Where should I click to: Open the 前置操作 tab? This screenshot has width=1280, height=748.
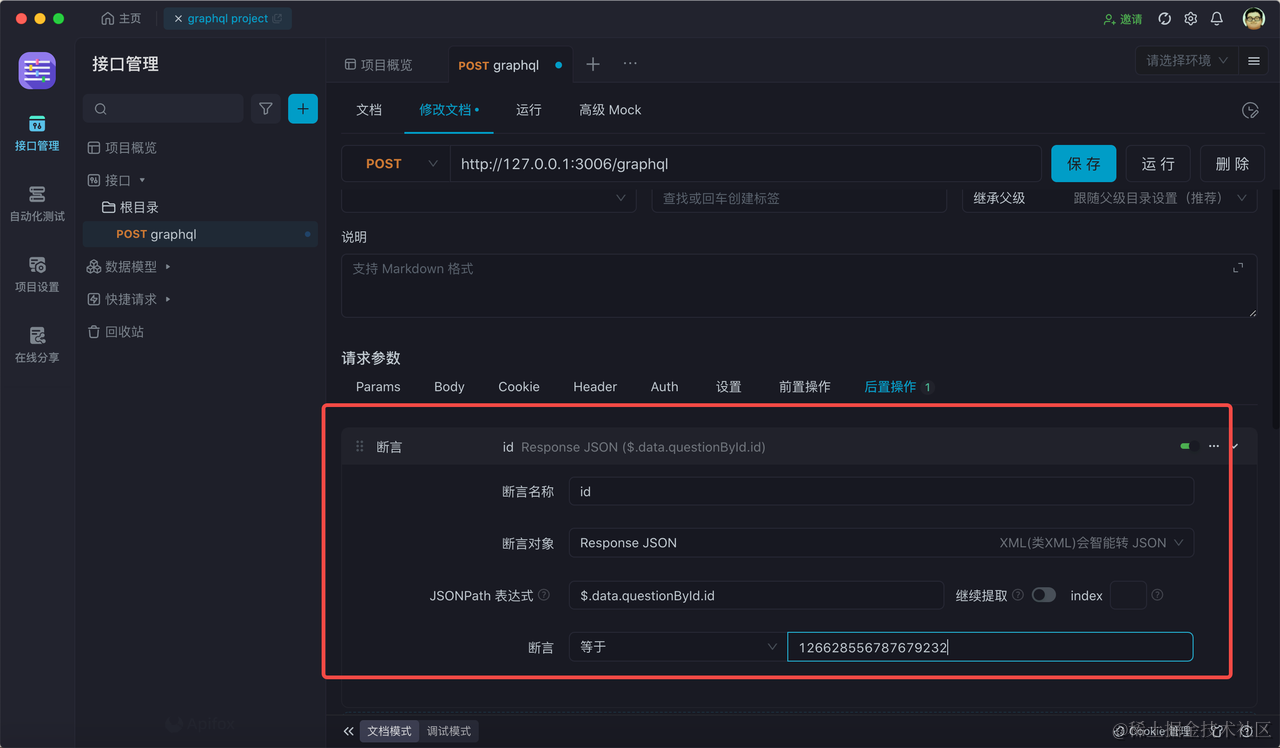tap(805, 387)
